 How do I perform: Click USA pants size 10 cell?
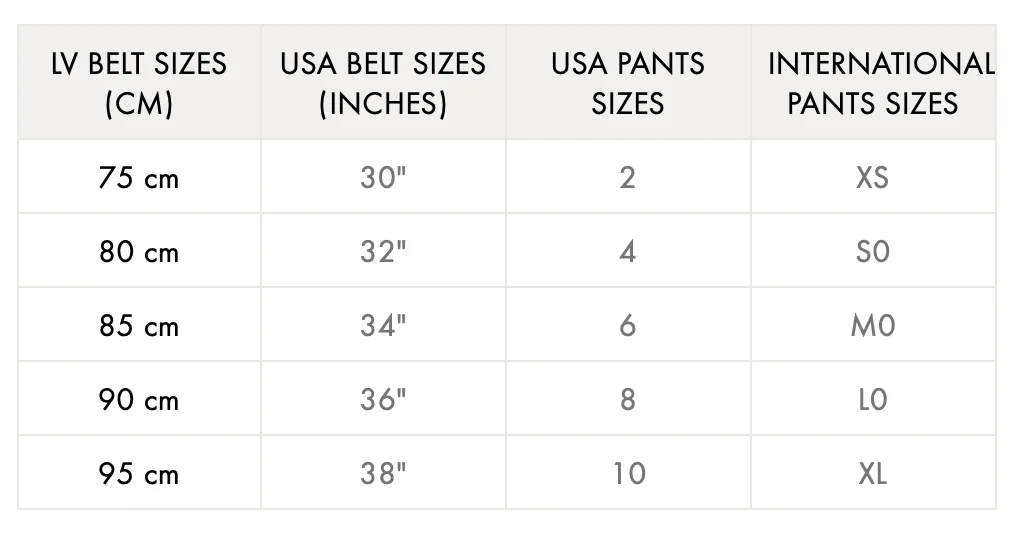tap(628, 472)
